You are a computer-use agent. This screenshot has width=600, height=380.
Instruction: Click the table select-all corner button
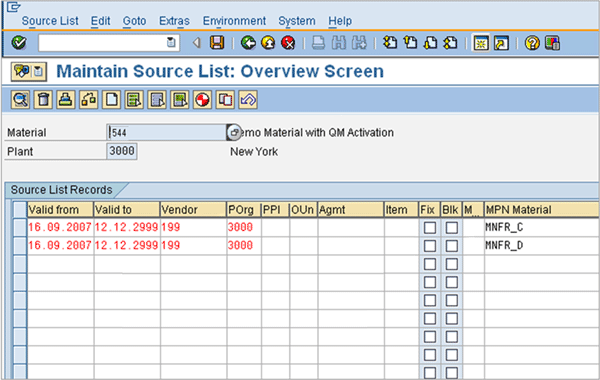pos(20,210)
